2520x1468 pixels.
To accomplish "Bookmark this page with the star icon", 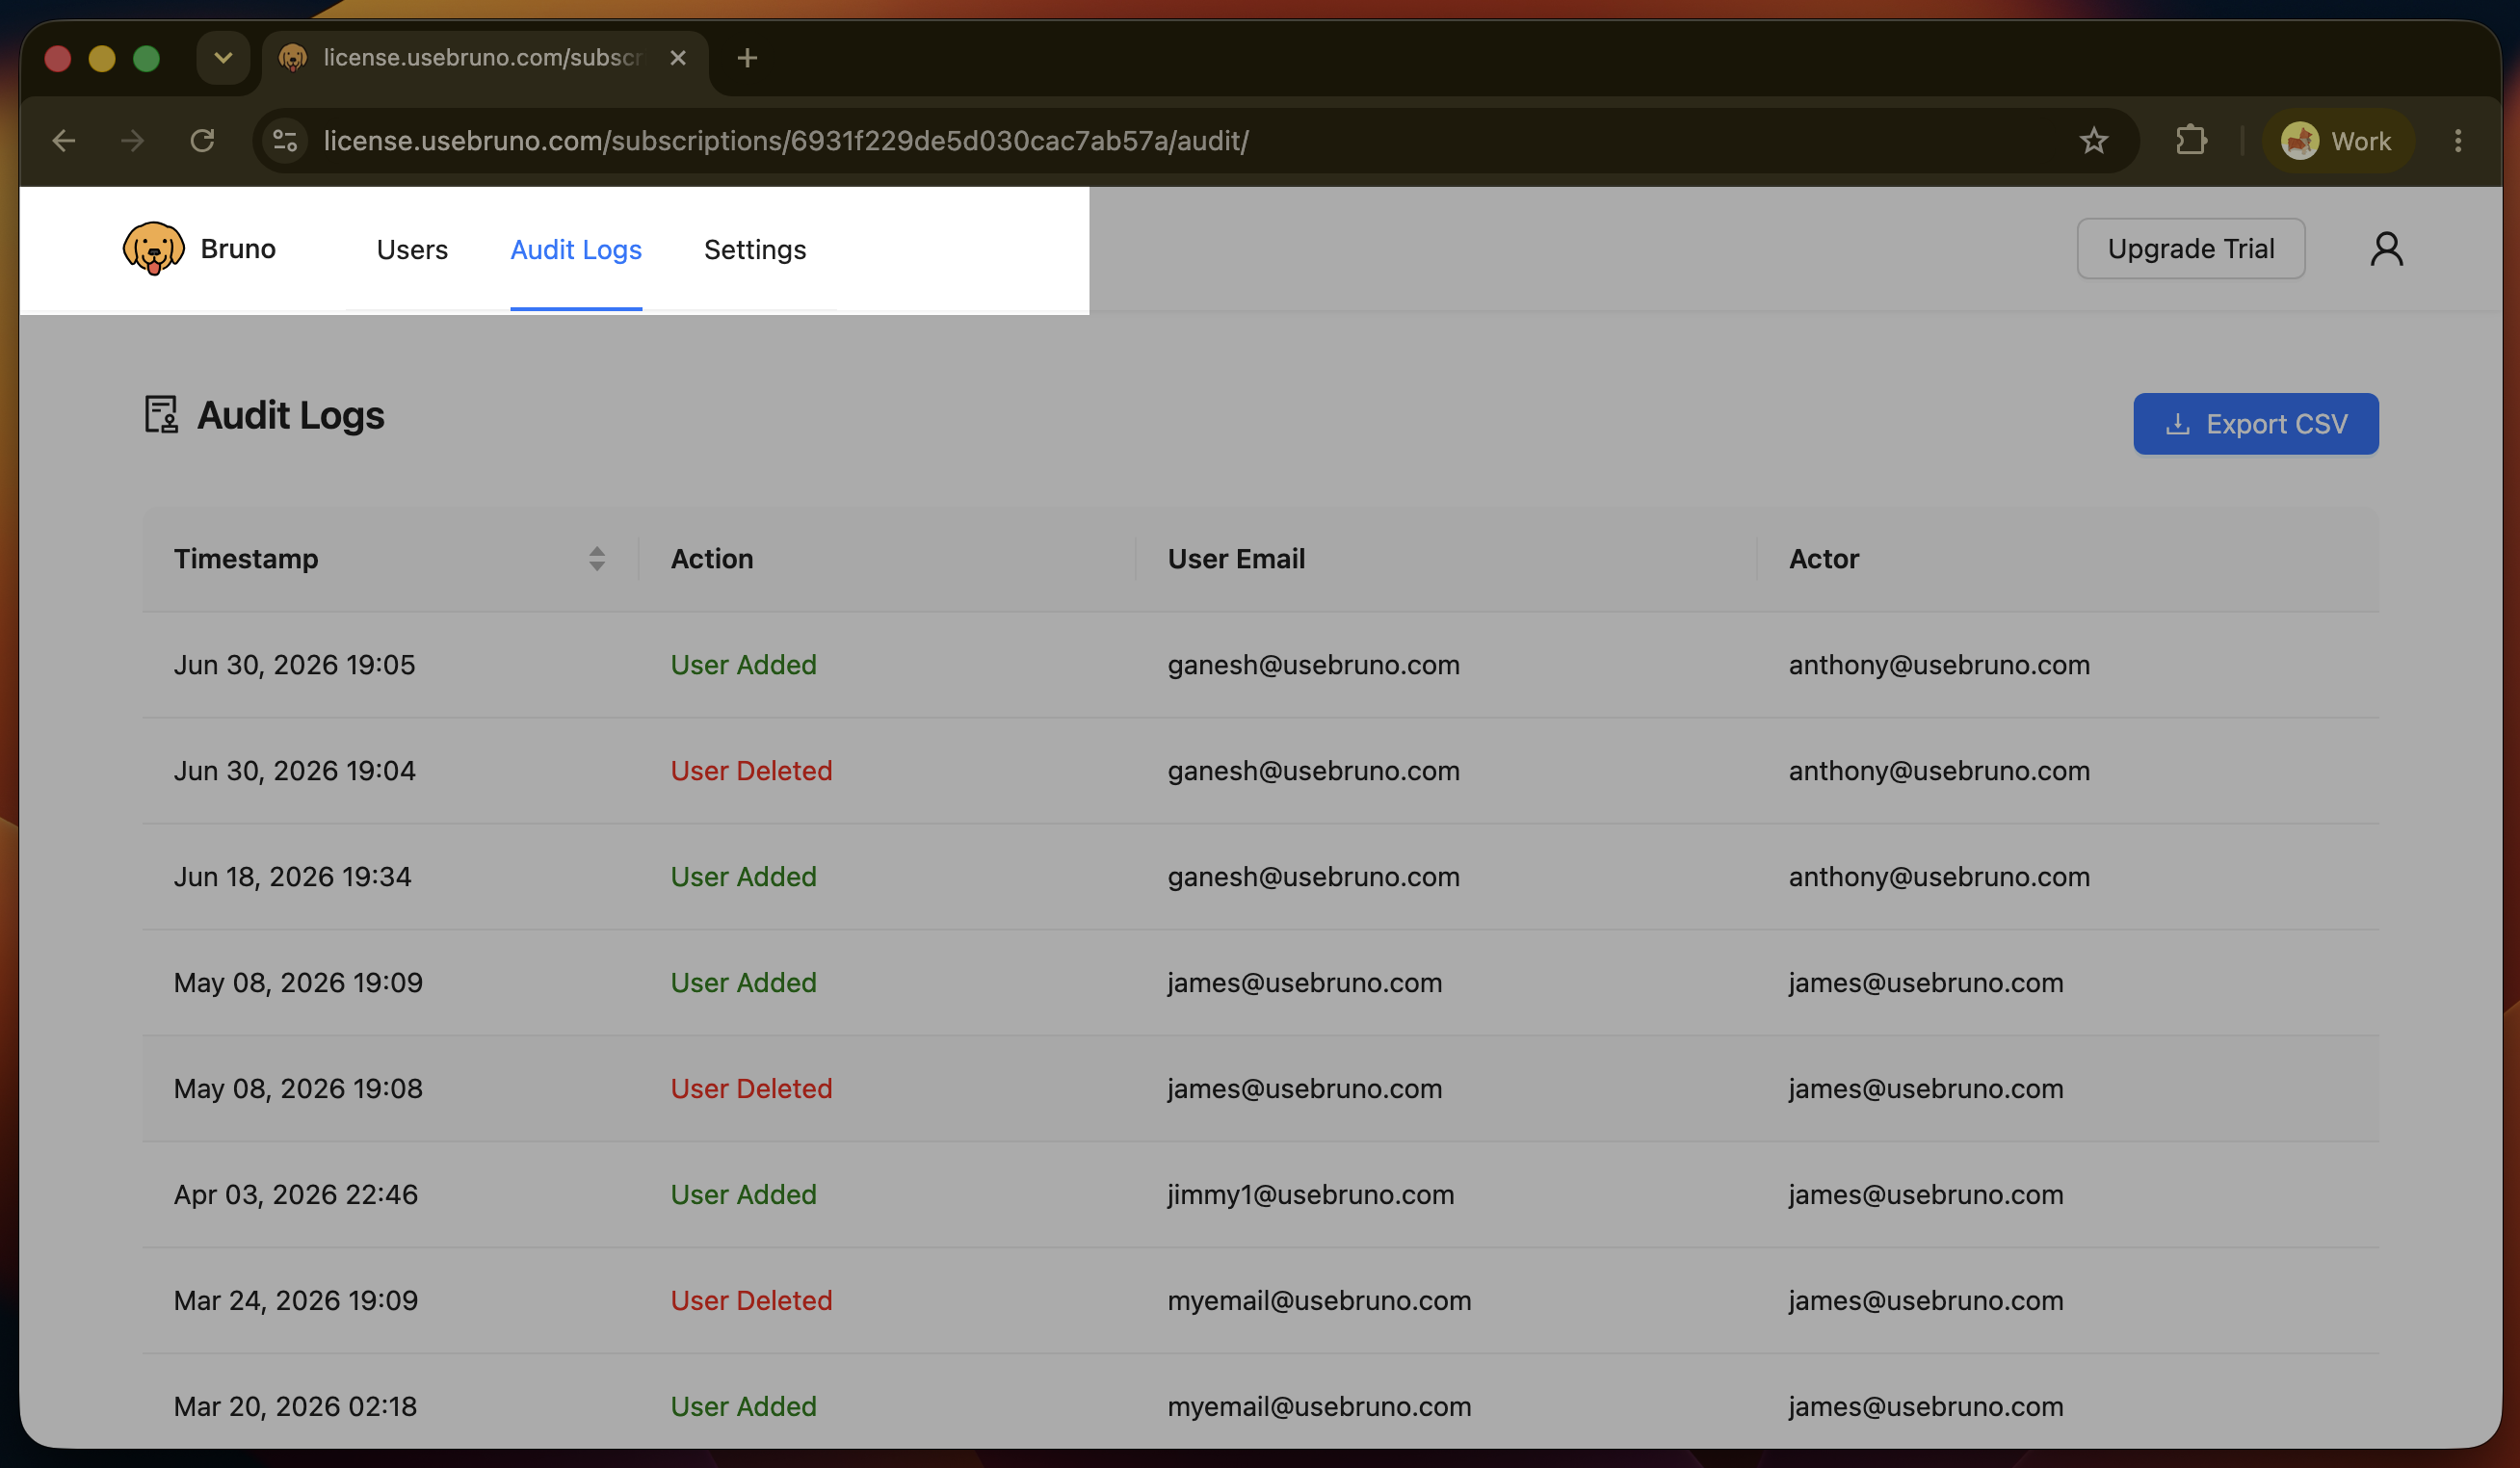I will click(x=2093, y=141).
